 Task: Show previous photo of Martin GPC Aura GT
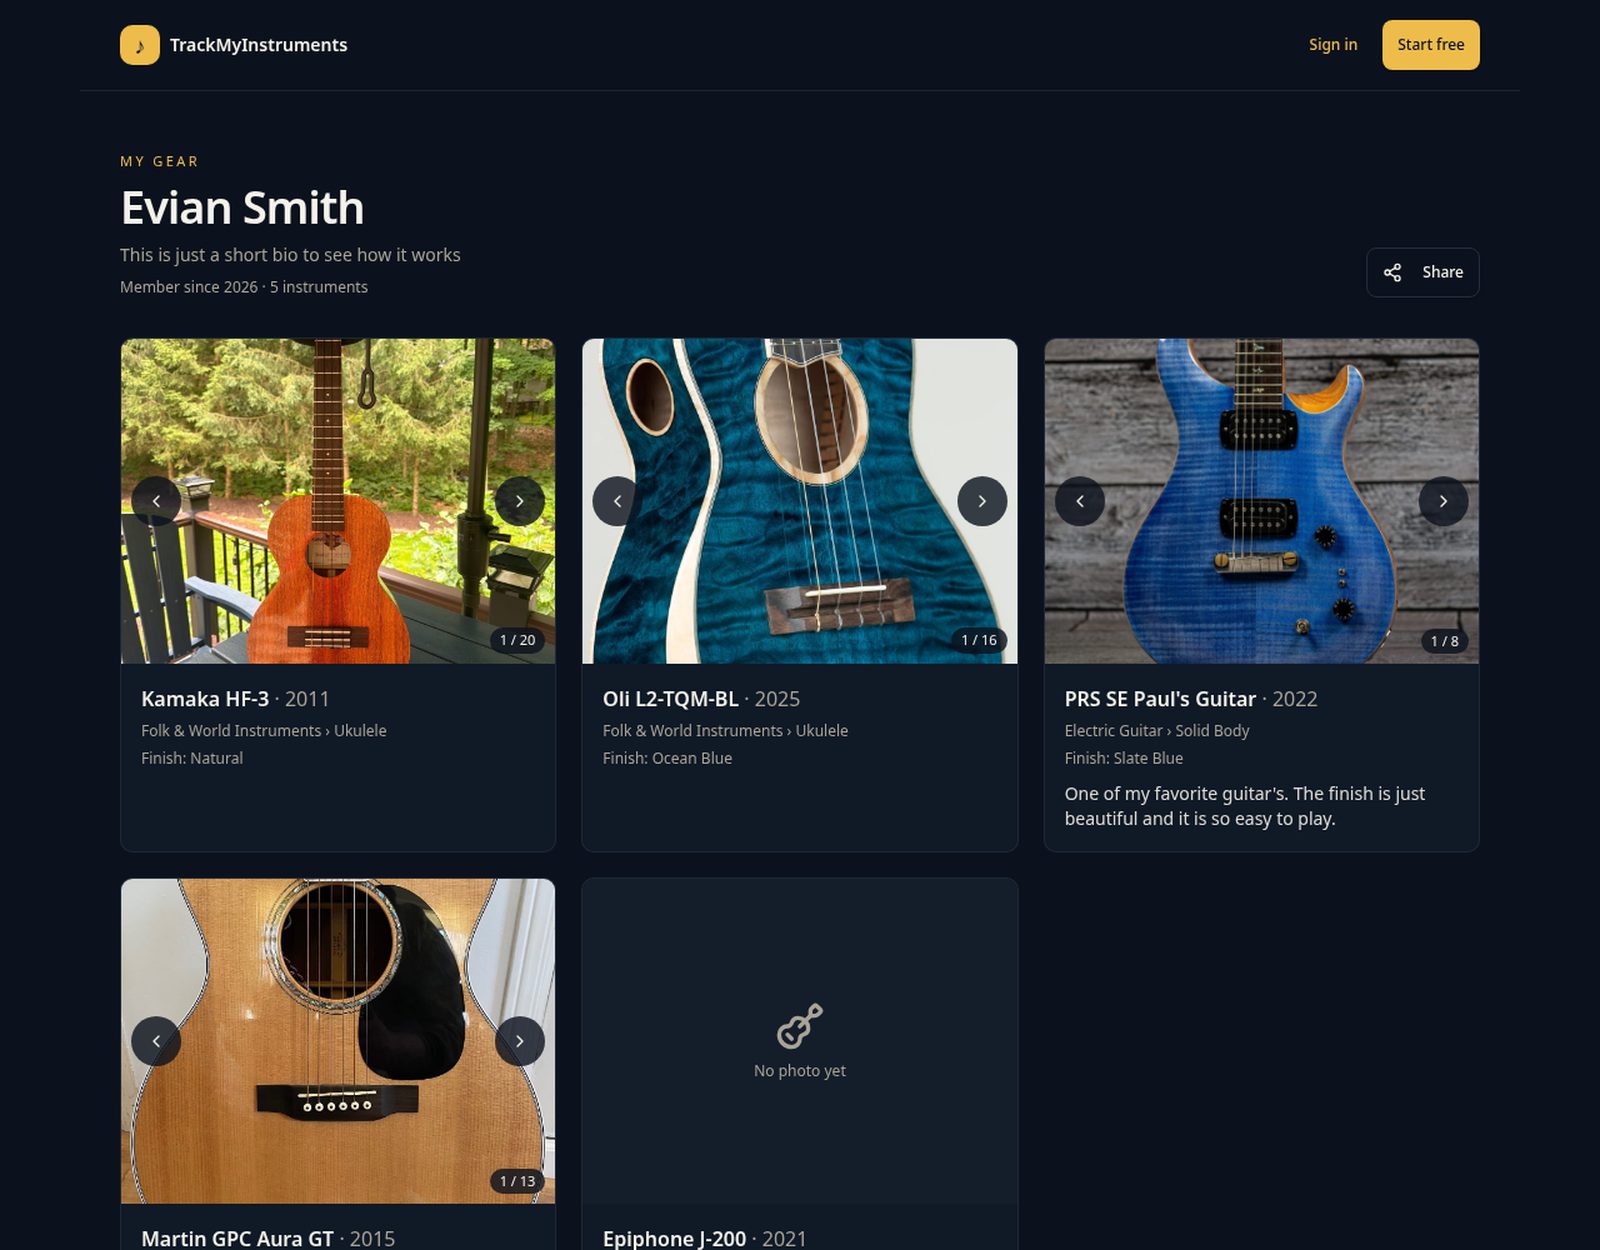point(156,1041)
